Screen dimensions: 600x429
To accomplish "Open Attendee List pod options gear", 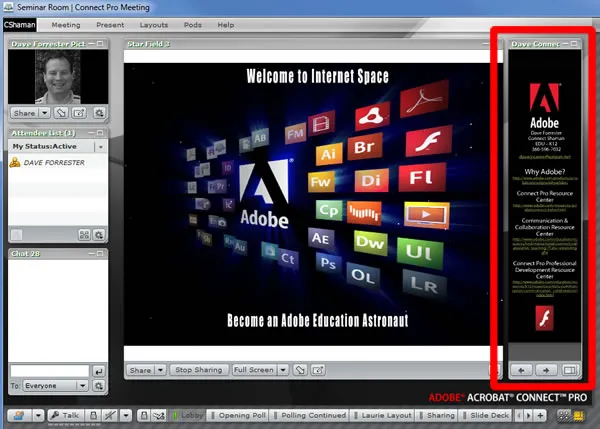I will coord(99,235).
